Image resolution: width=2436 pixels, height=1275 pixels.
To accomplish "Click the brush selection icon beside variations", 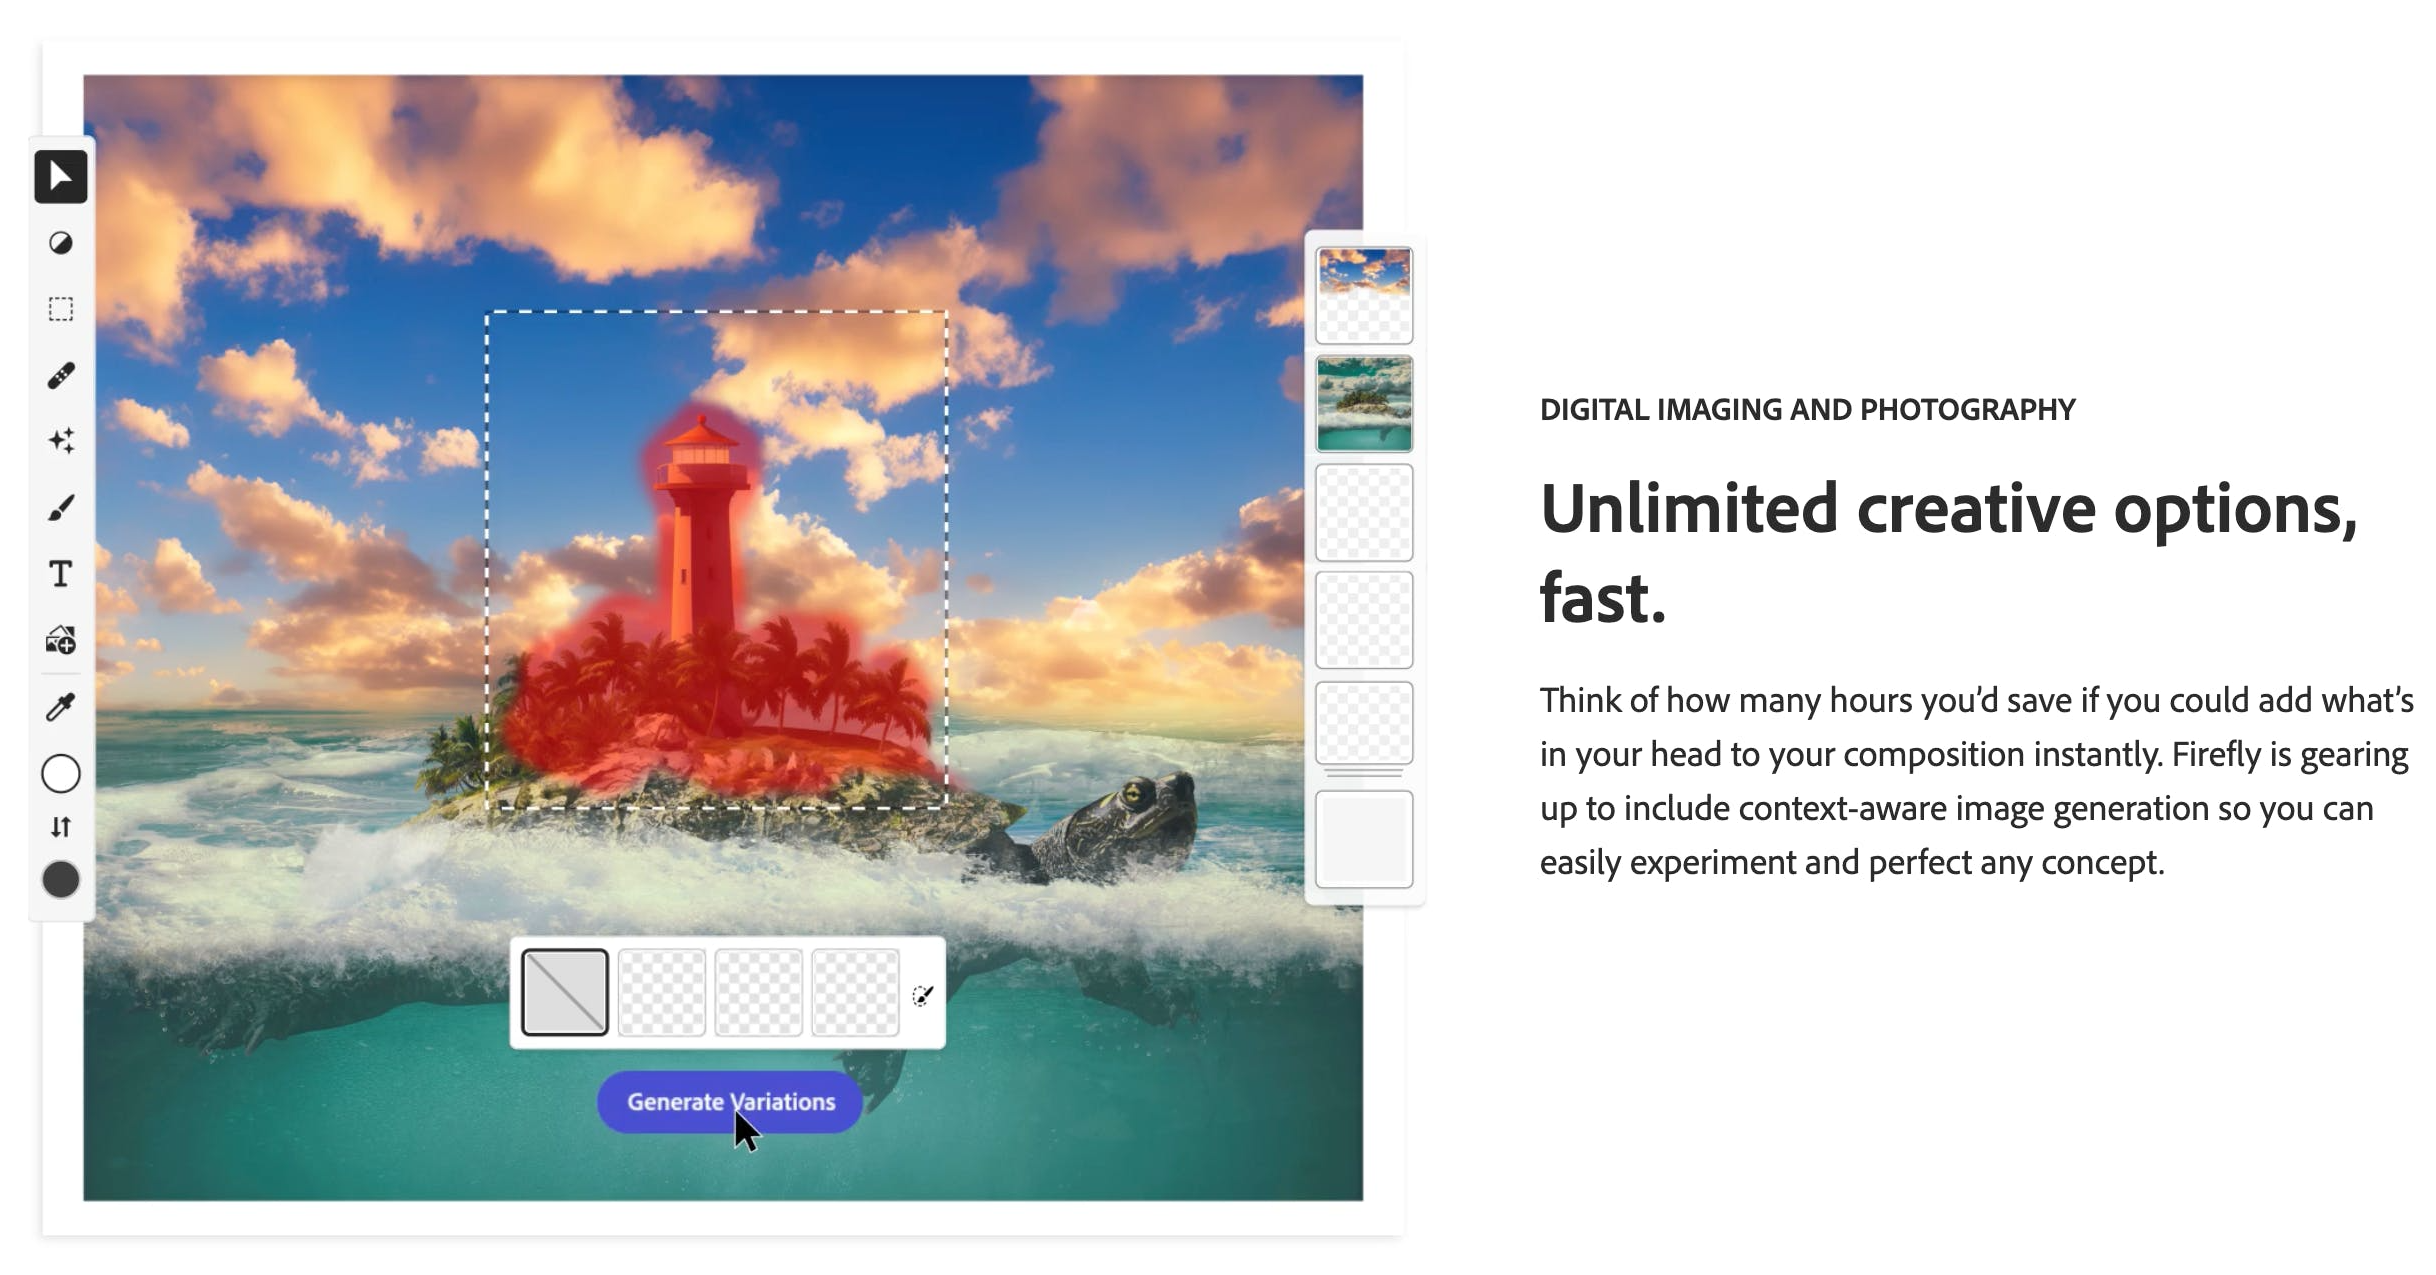I will coord(922,995).
